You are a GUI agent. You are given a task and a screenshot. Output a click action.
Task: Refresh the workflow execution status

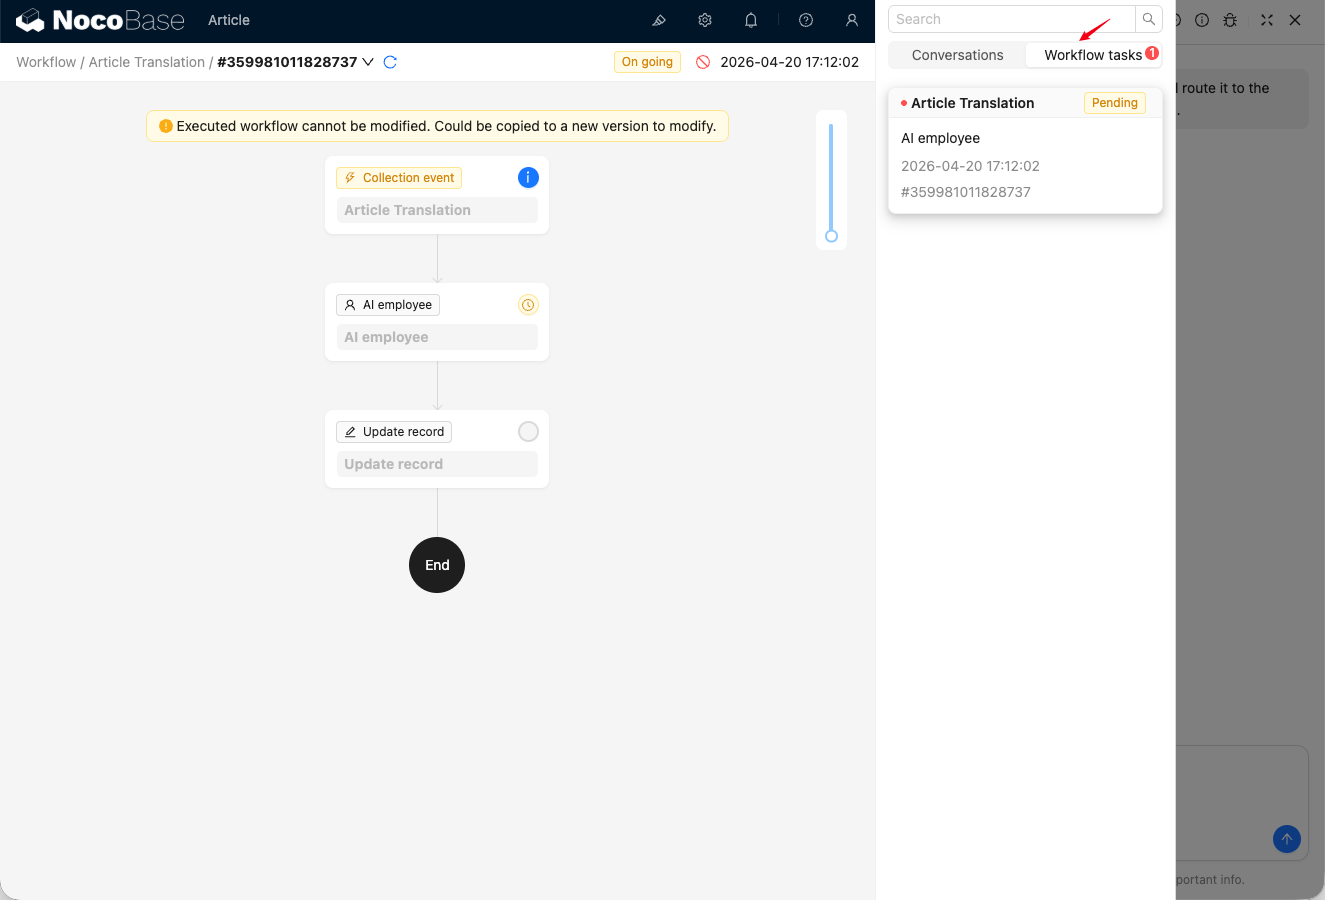click(x=391, y=62)
